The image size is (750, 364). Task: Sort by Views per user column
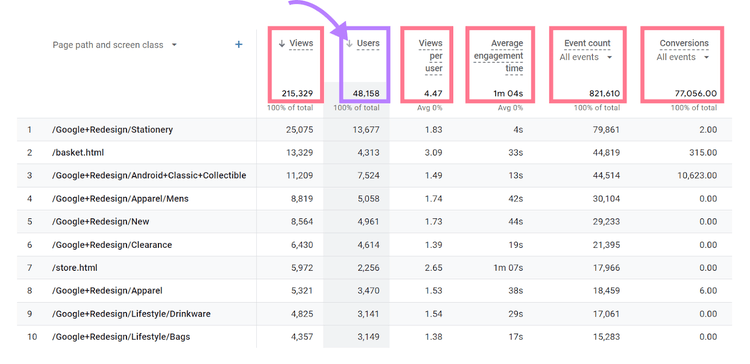tap(430, 55)
